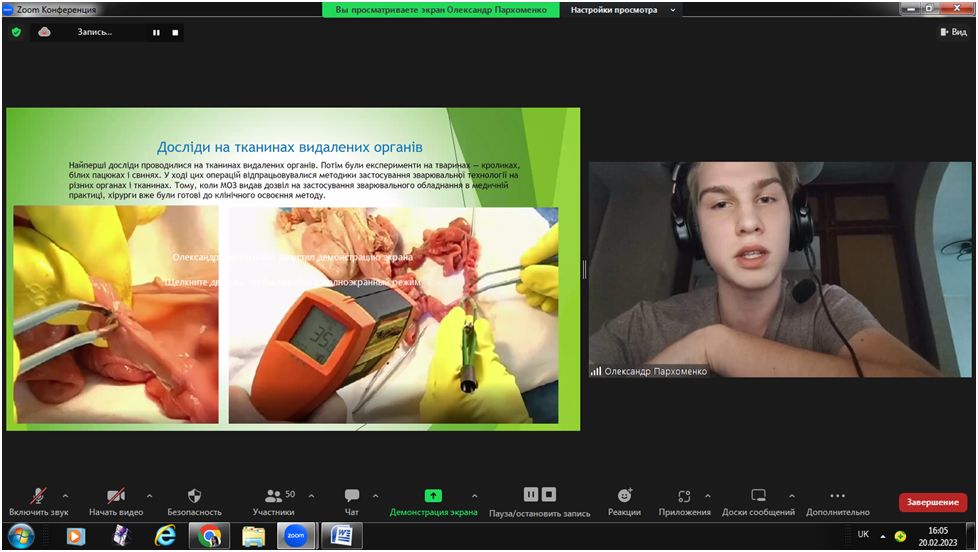Open the File Explorer folder taskbar icon
This screenshot has height=552, width=978.
(253, 536)
